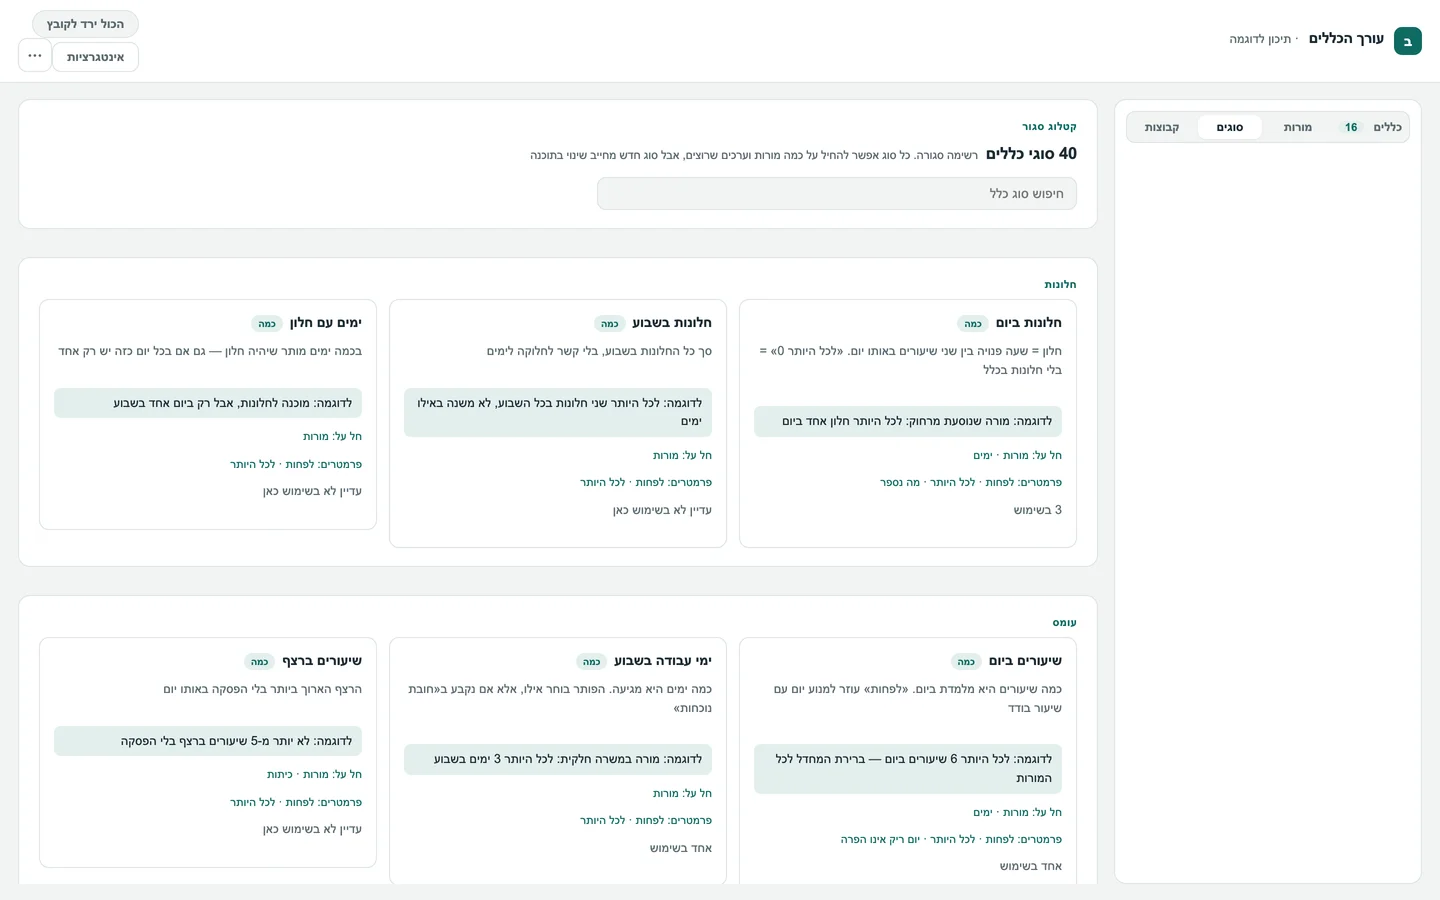The height and width of the screenshot is (900, 1440).
Task: Click the עומס section label
Action: pos(1064,623)
